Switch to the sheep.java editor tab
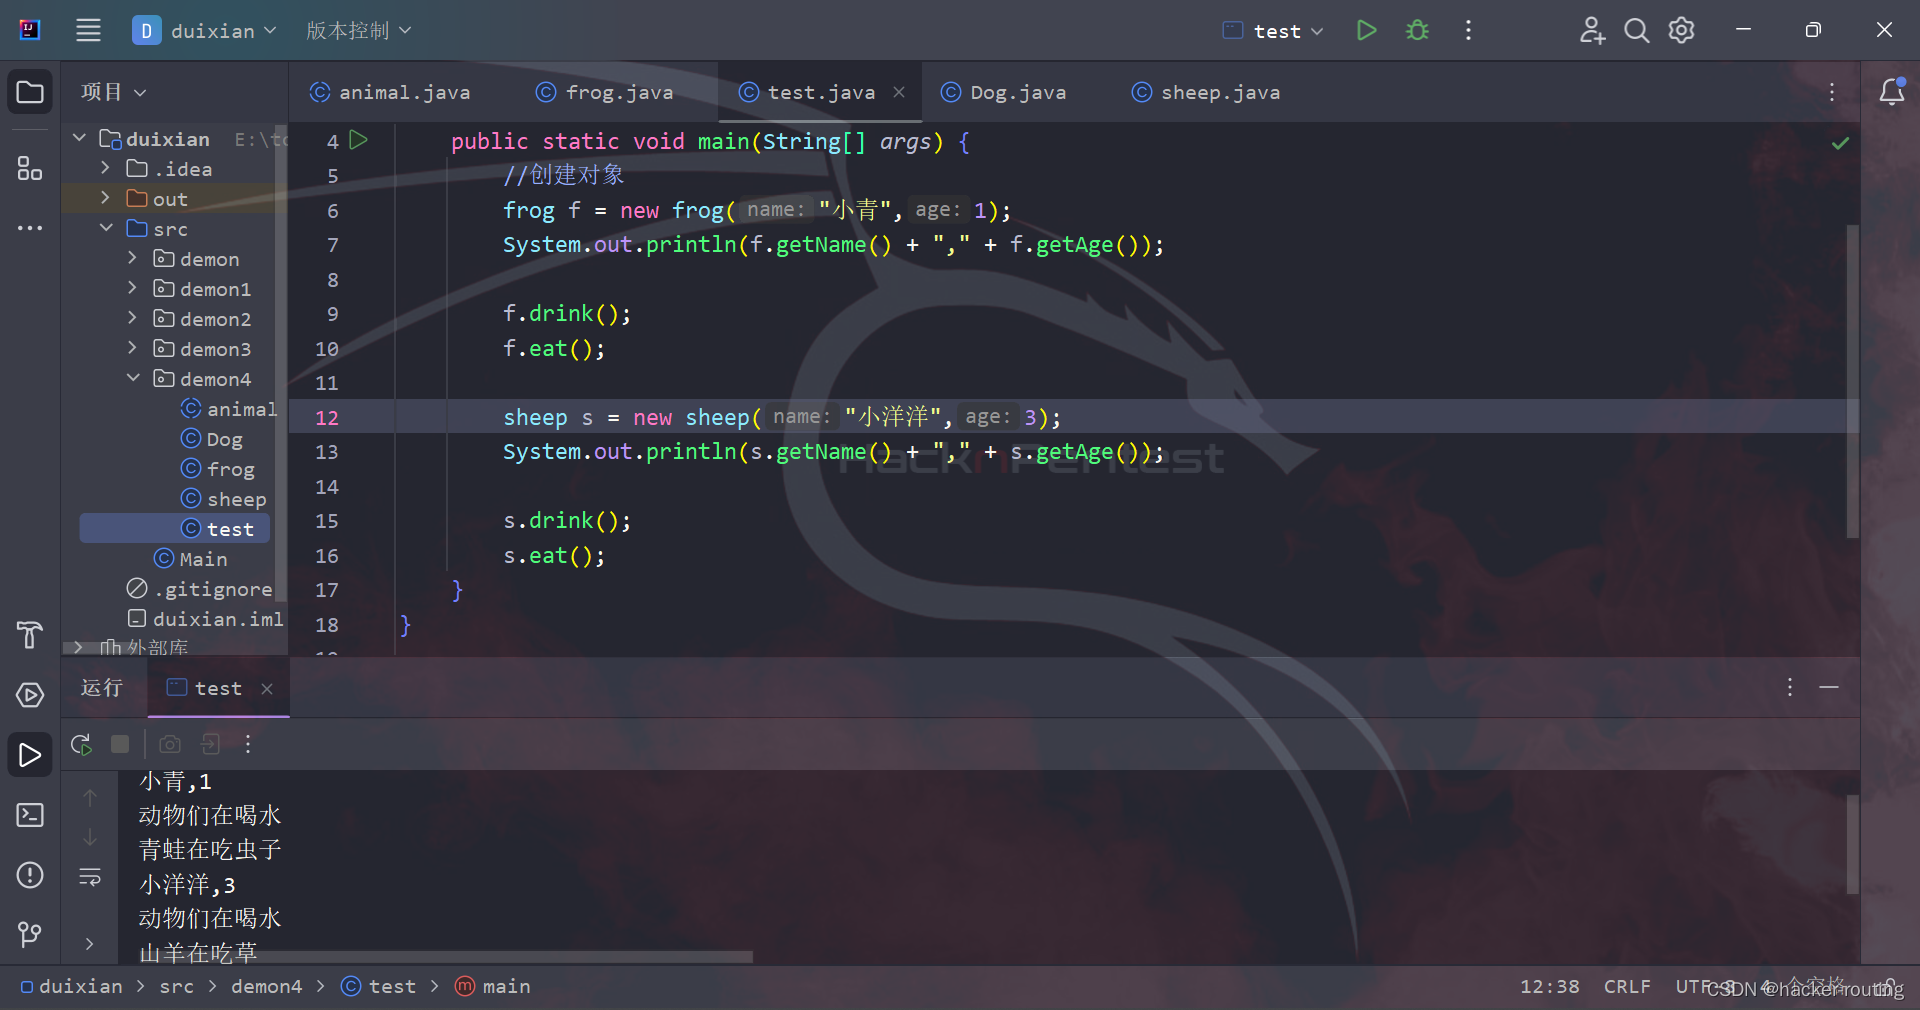The width and height of the screenshot is (1920, 1010). click(1206, 92)
